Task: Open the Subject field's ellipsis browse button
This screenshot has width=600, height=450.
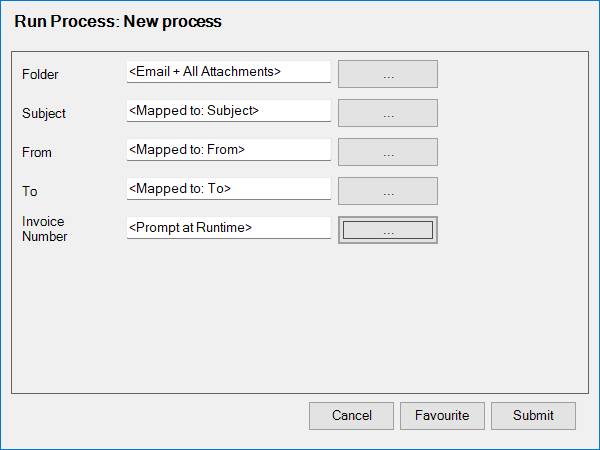Action: [x=388, y=113]
